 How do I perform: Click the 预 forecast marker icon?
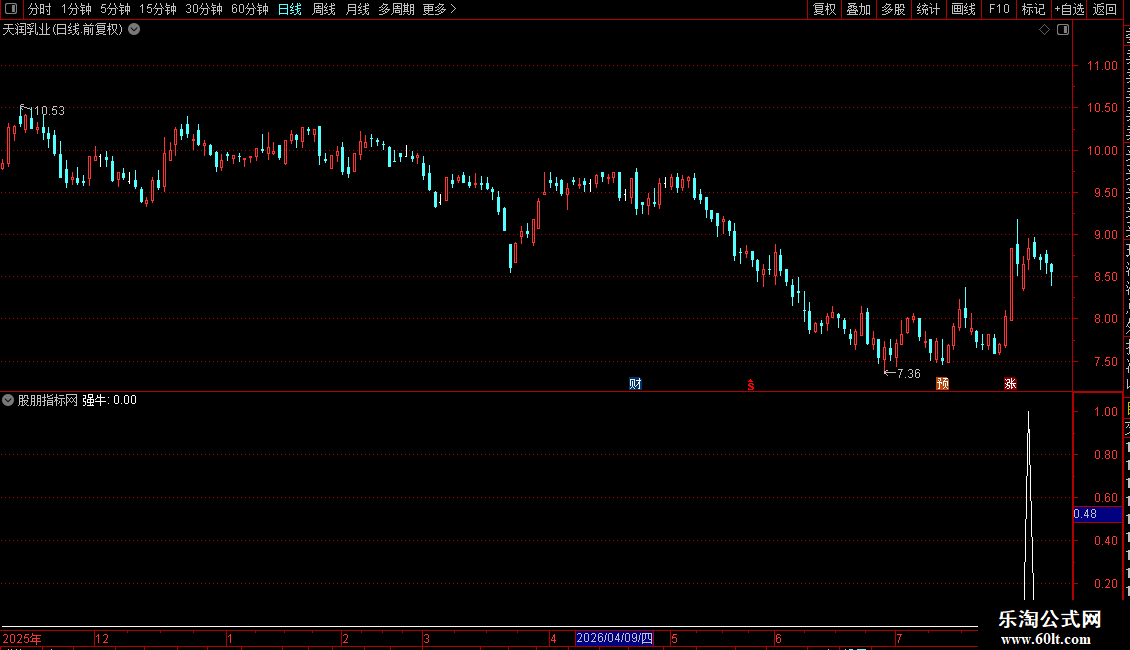tap(943, 383)
